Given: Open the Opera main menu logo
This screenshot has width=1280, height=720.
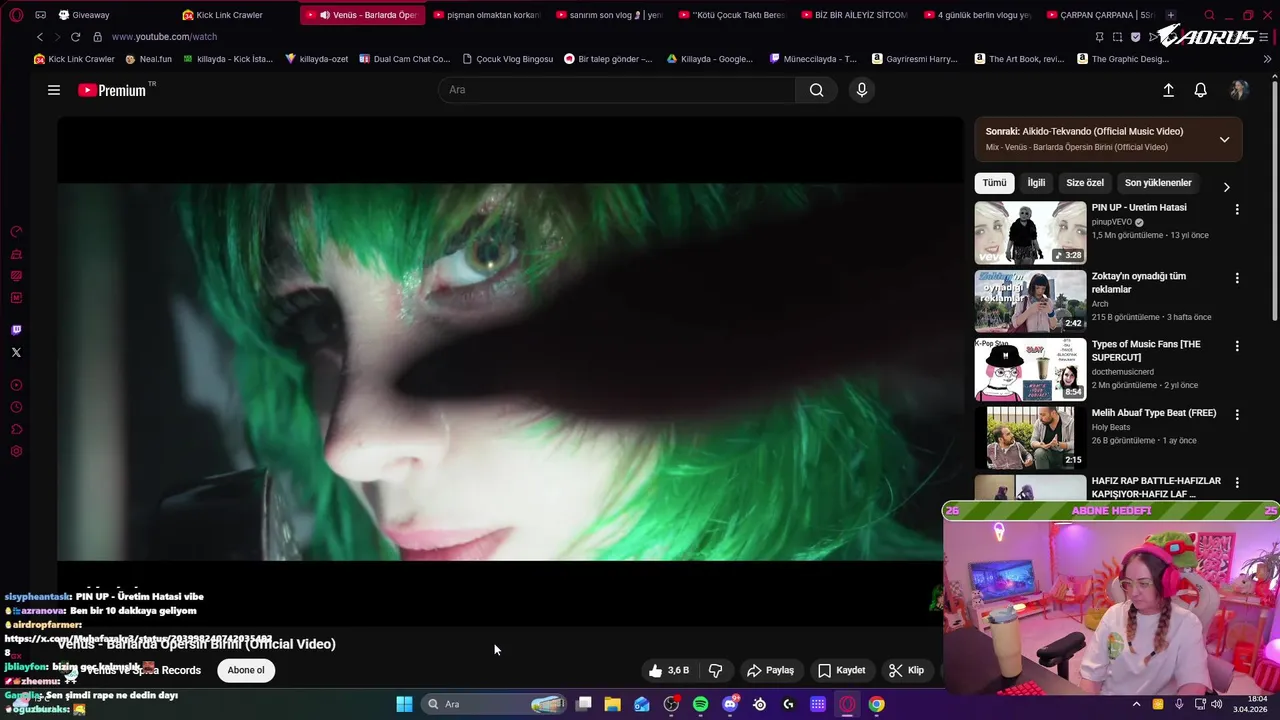Looking at the screenshot, I should (x=16, y=15).
